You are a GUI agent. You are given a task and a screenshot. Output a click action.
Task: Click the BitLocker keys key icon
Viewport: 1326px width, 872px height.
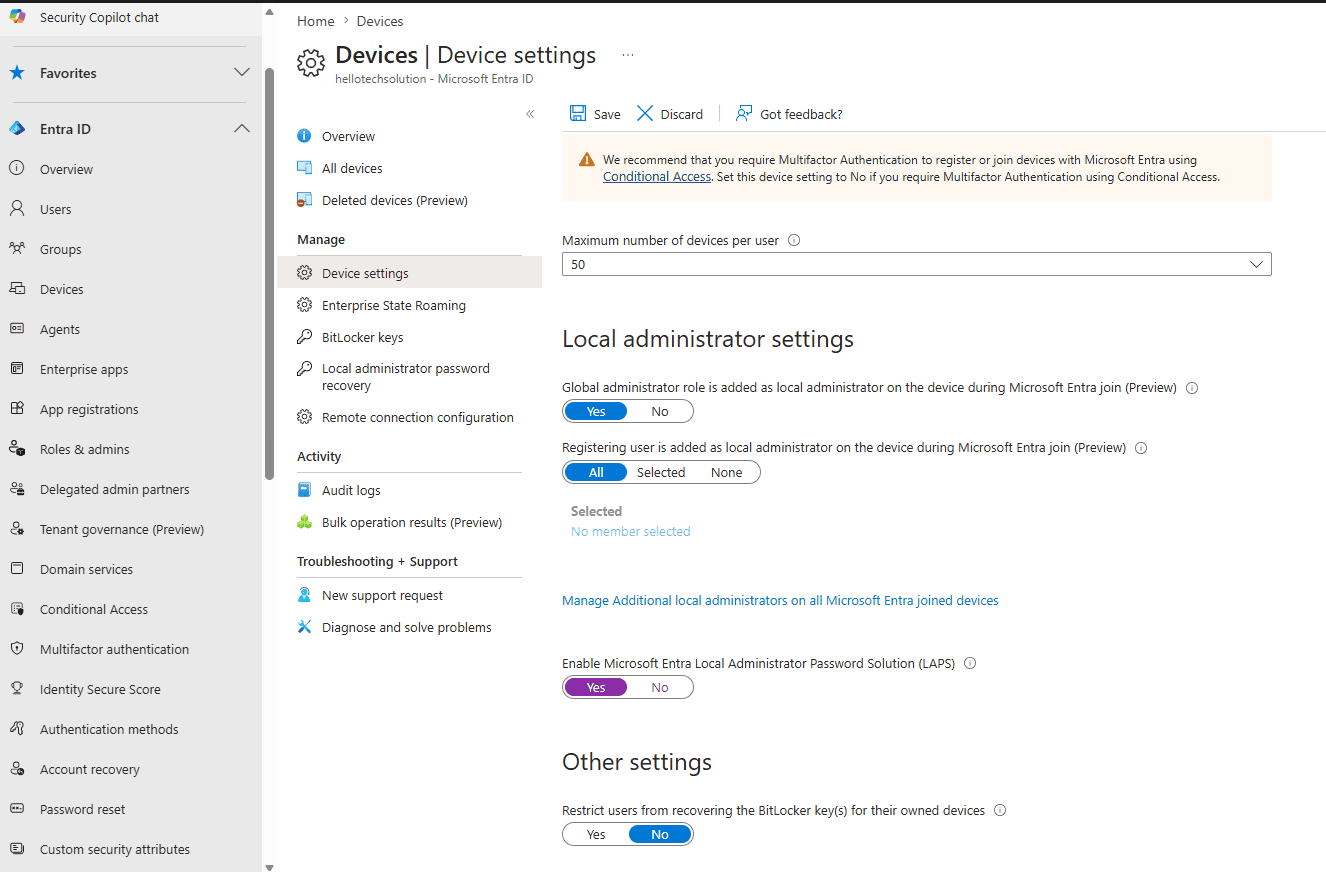coord(305,337)
